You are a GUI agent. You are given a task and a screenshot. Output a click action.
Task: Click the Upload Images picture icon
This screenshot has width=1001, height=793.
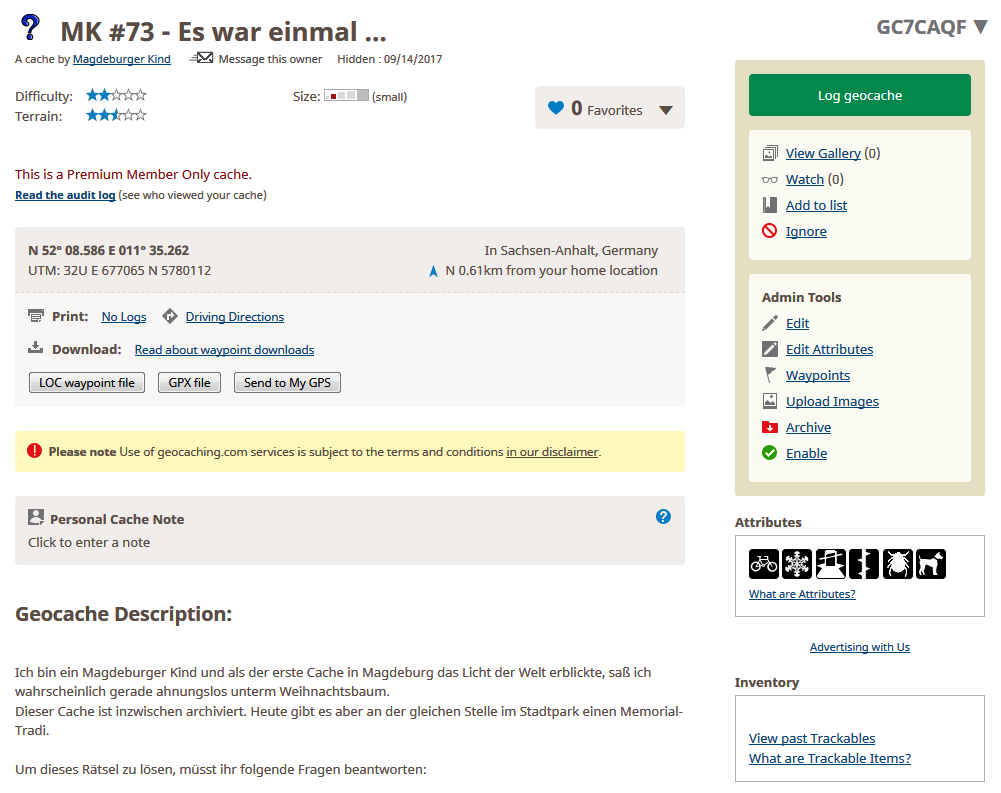pyautogui.click(x=770, y=401)
